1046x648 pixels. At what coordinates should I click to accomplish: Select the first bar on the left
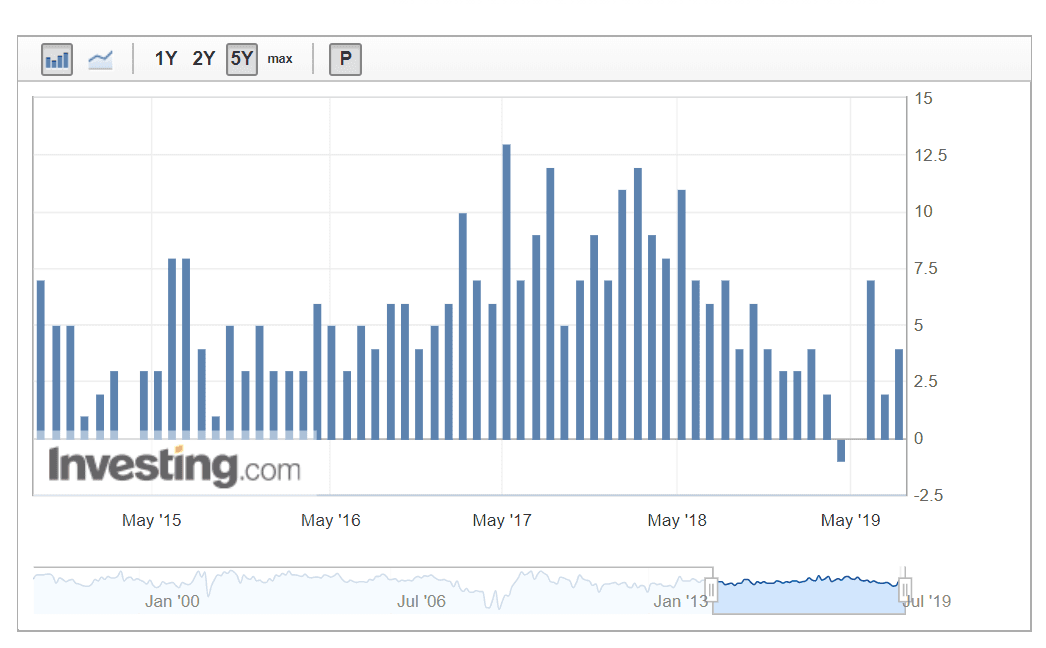[41, 360]
